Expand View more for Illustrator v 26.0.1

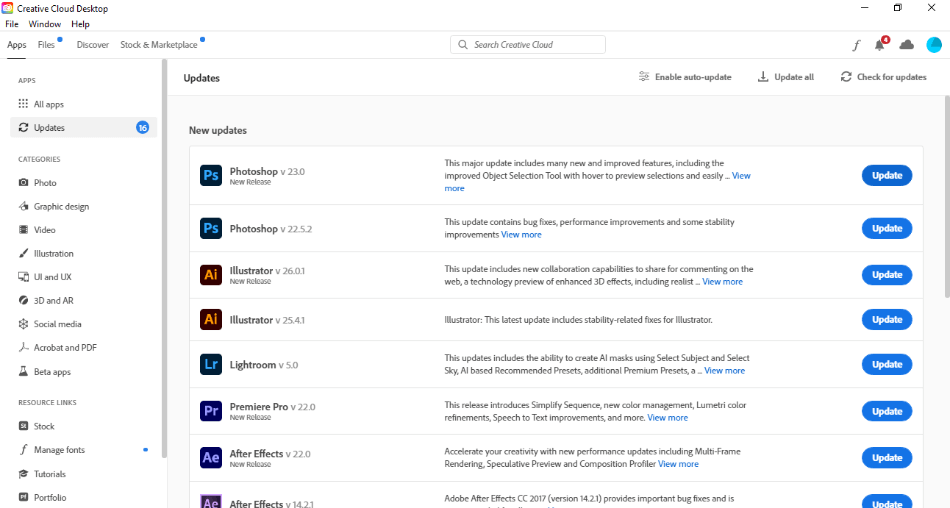[722, 282]
